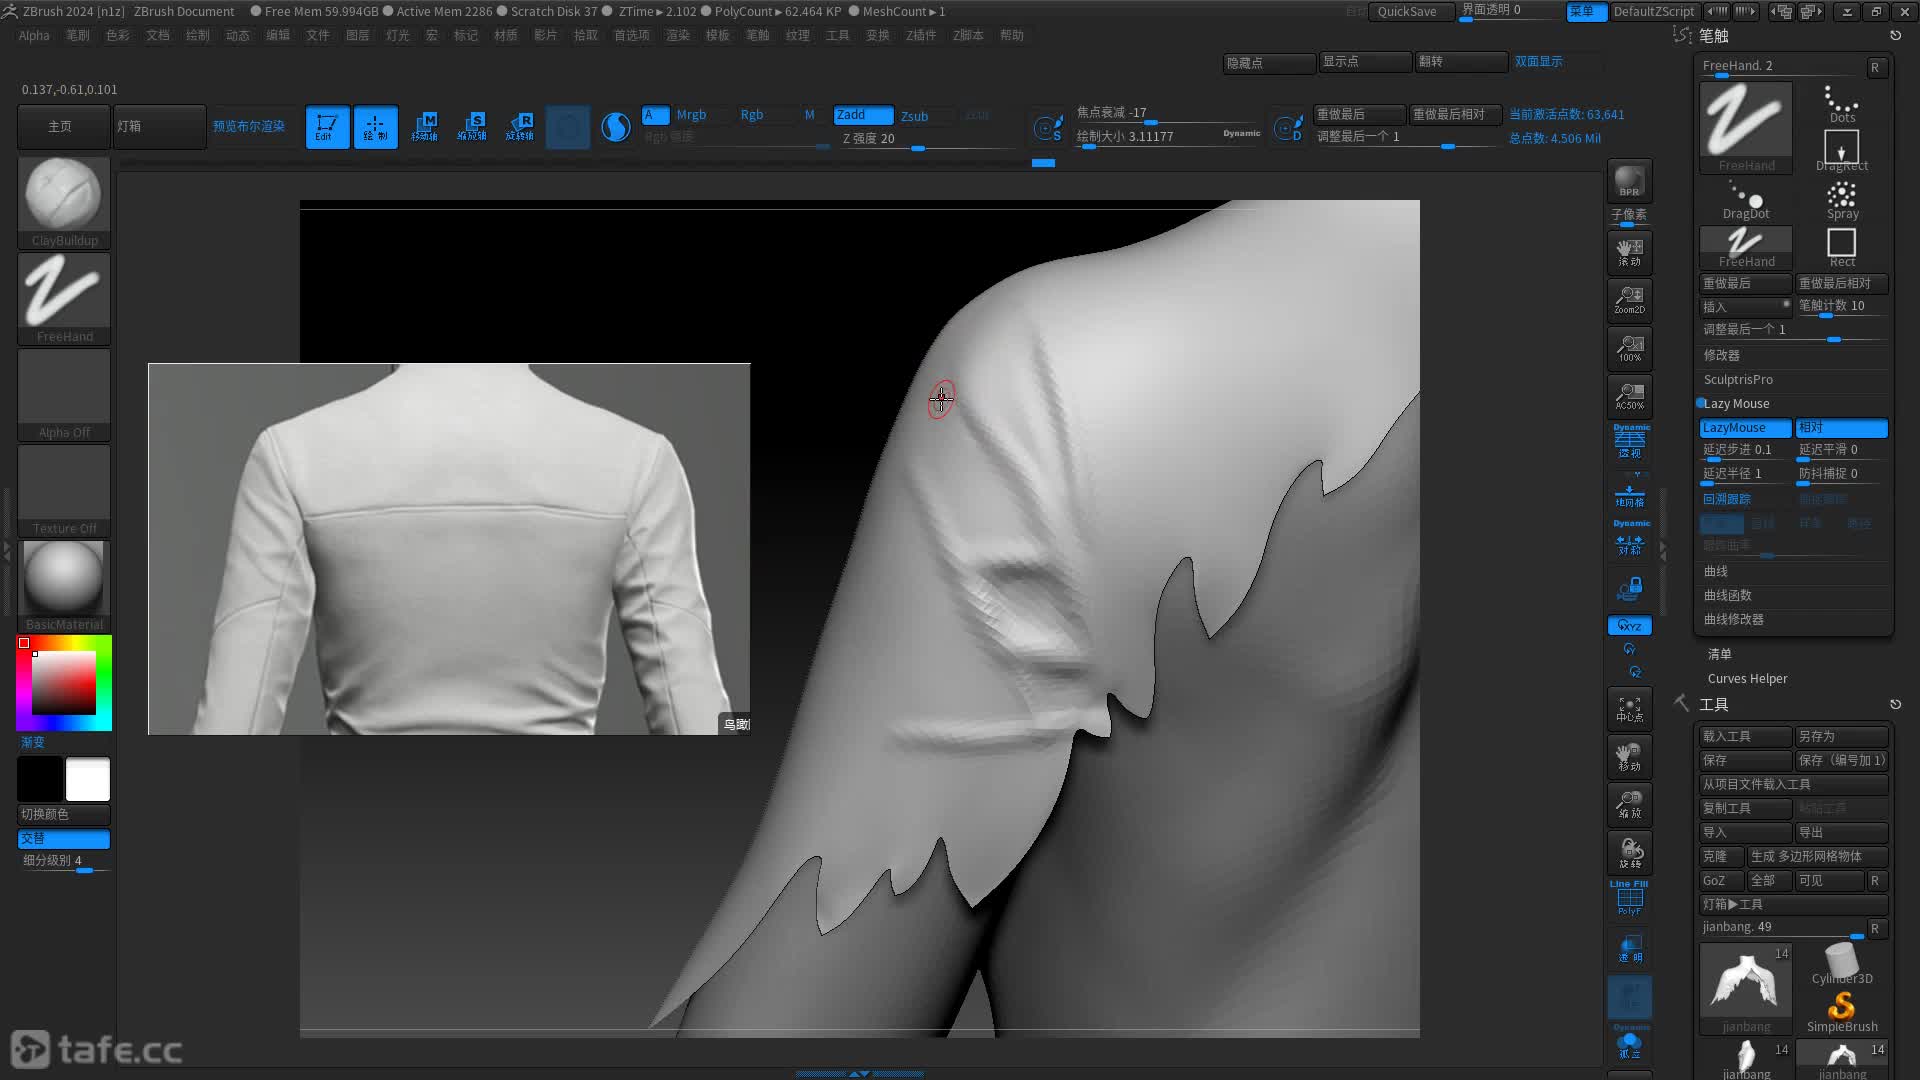Image resolution: width=1920 pixels, height=1080 pixels.
Task: Open the ClayBuildup brush thumbnail
Action: pyautogui.click(x=64, y=202)
